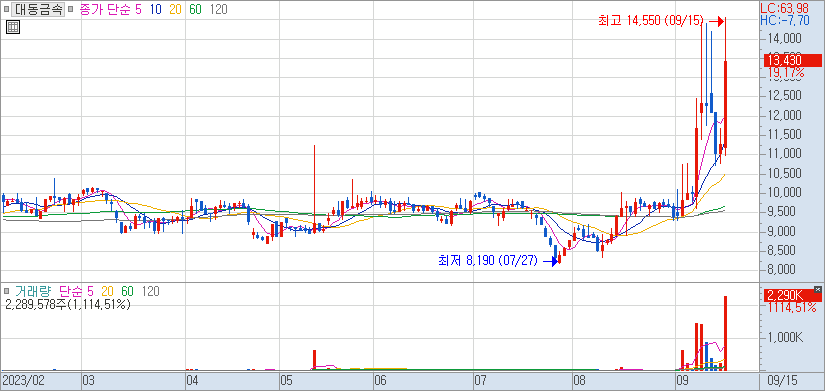
Task: Click the 09/15 current date label
Action: click(x=782, y=380)
